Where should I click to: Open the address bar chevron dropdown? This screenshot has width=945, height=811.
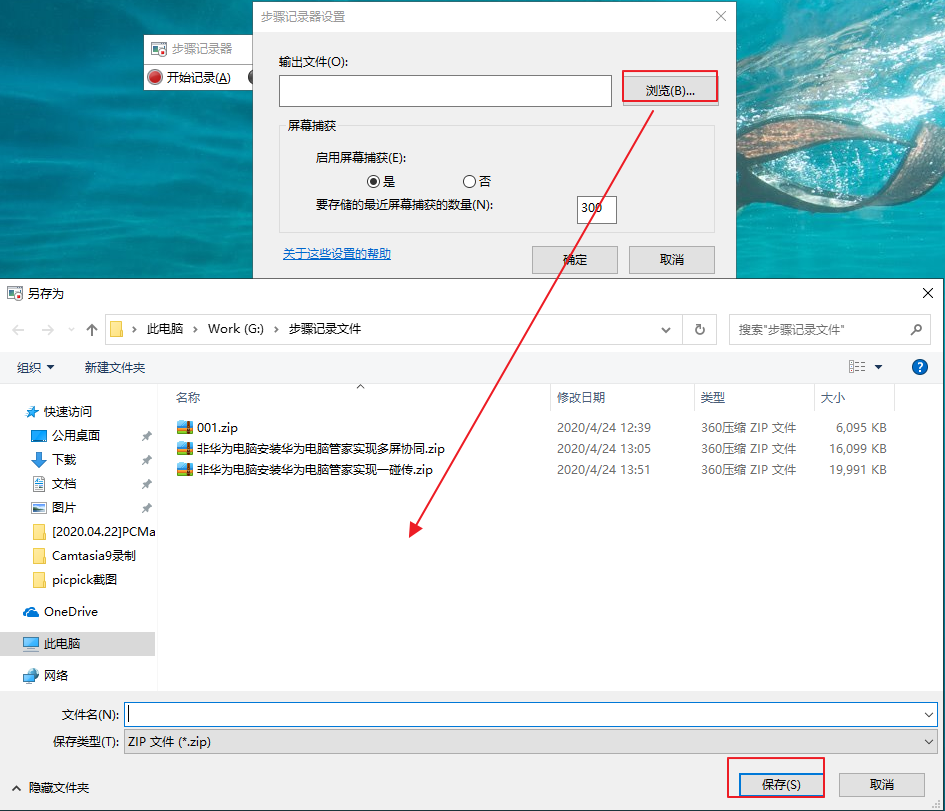664,330
